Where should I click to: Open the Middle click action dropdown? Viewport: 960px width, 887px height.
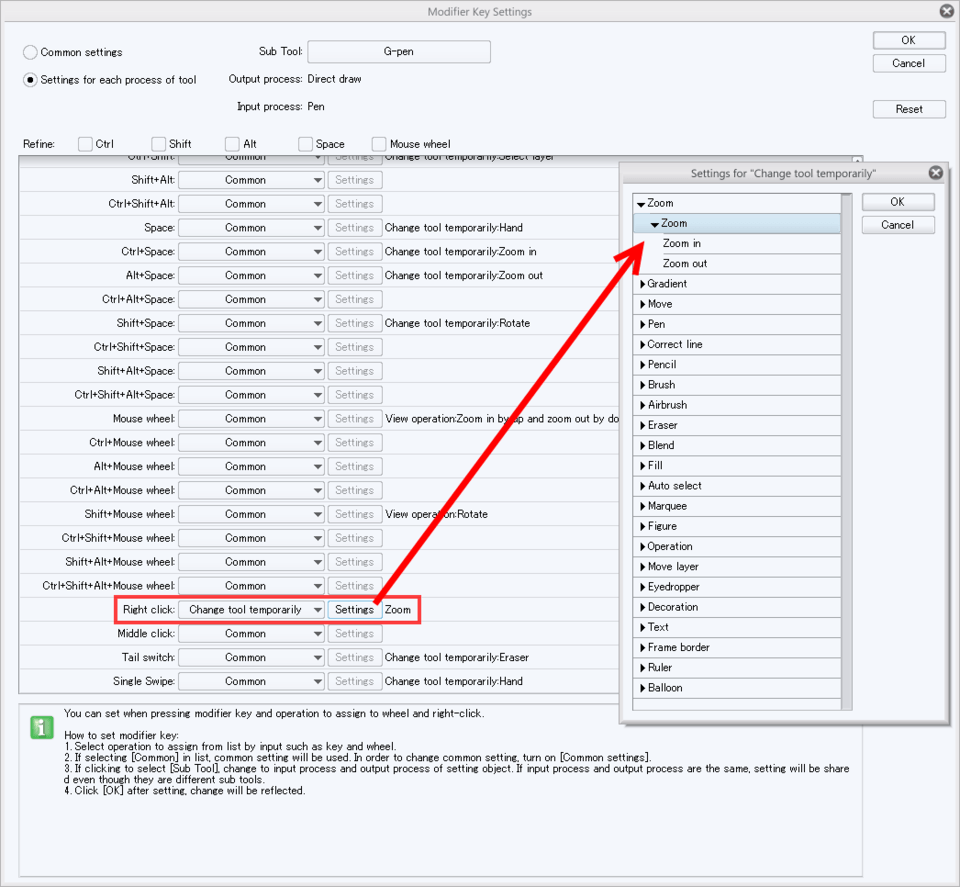251,633
